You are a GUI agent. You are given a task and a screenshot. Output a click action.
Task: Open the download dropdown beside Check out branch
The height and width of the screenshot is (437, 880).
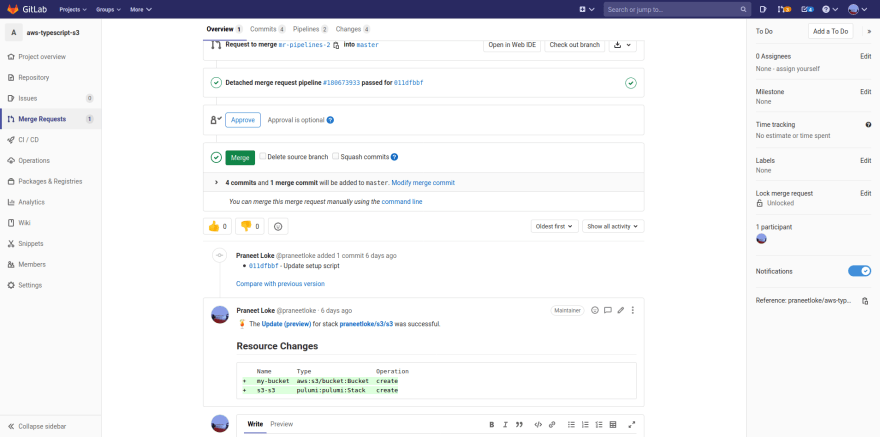coord(622,45)
